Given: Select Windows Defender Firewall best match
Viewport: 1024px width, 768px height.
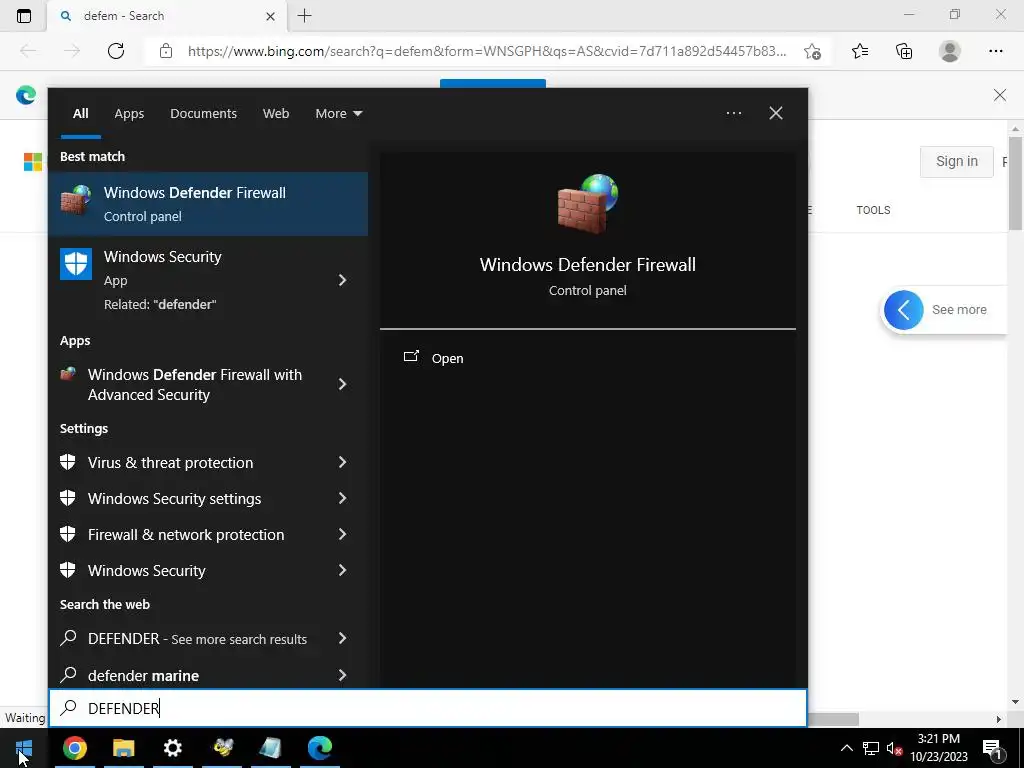Looking at the screenshot, I should (208, 204).
